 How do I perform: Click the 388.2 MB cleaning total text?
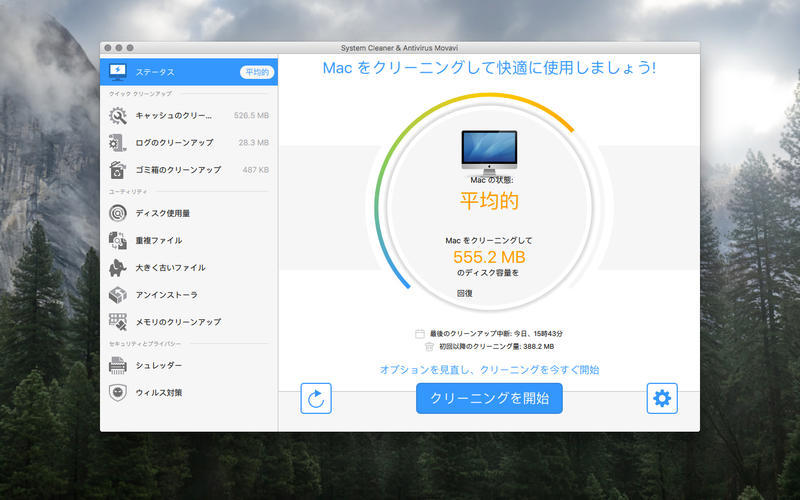coord(496,346)
